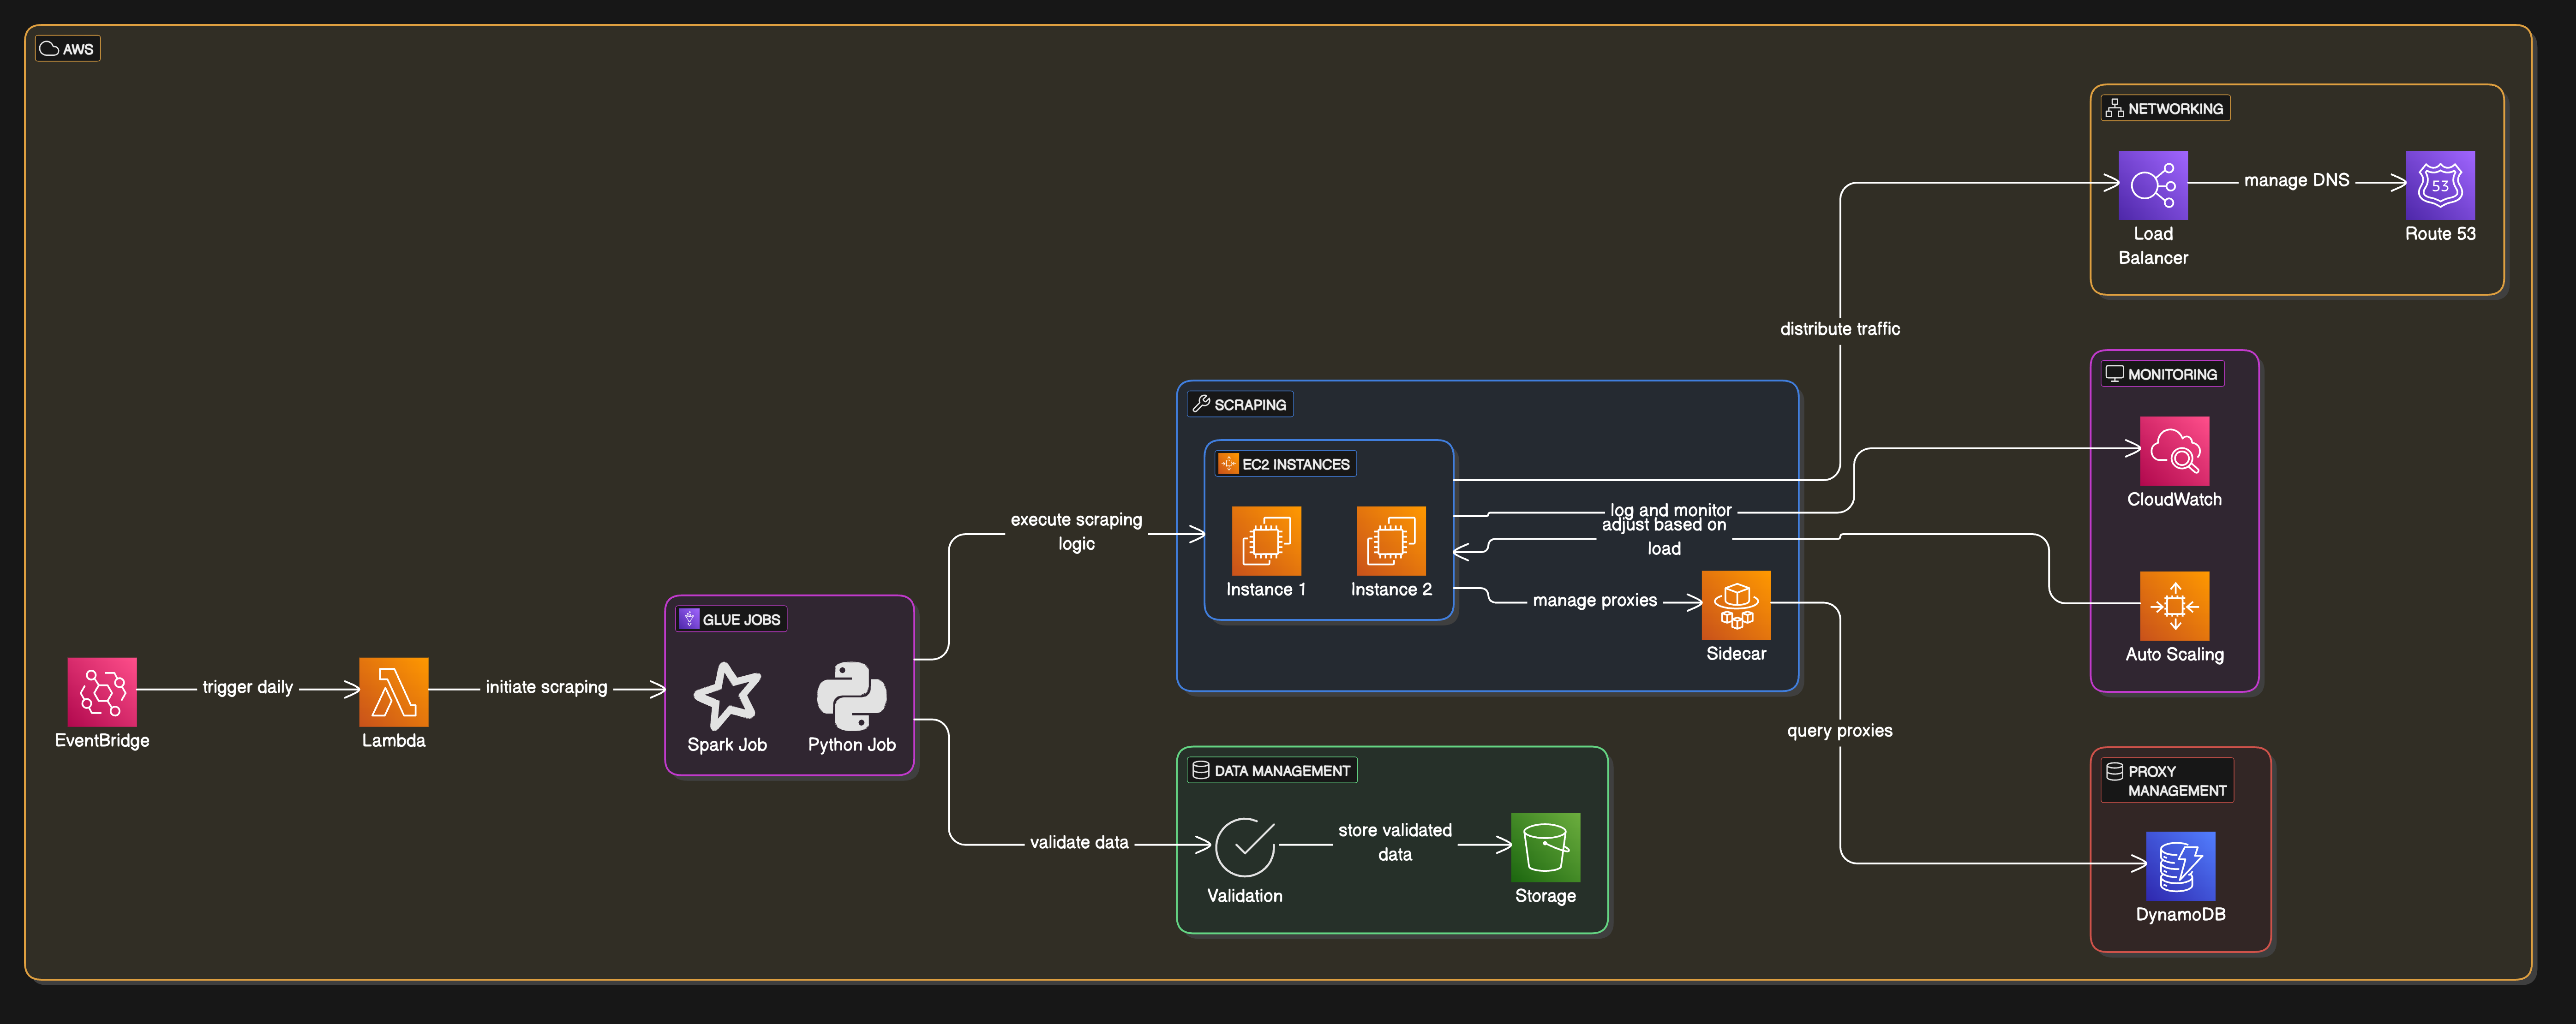Image resolution: width=2576 pixels, height=1024 pixels.
Task: Click the Load Balancer icon
Action: click(2153, 185)
